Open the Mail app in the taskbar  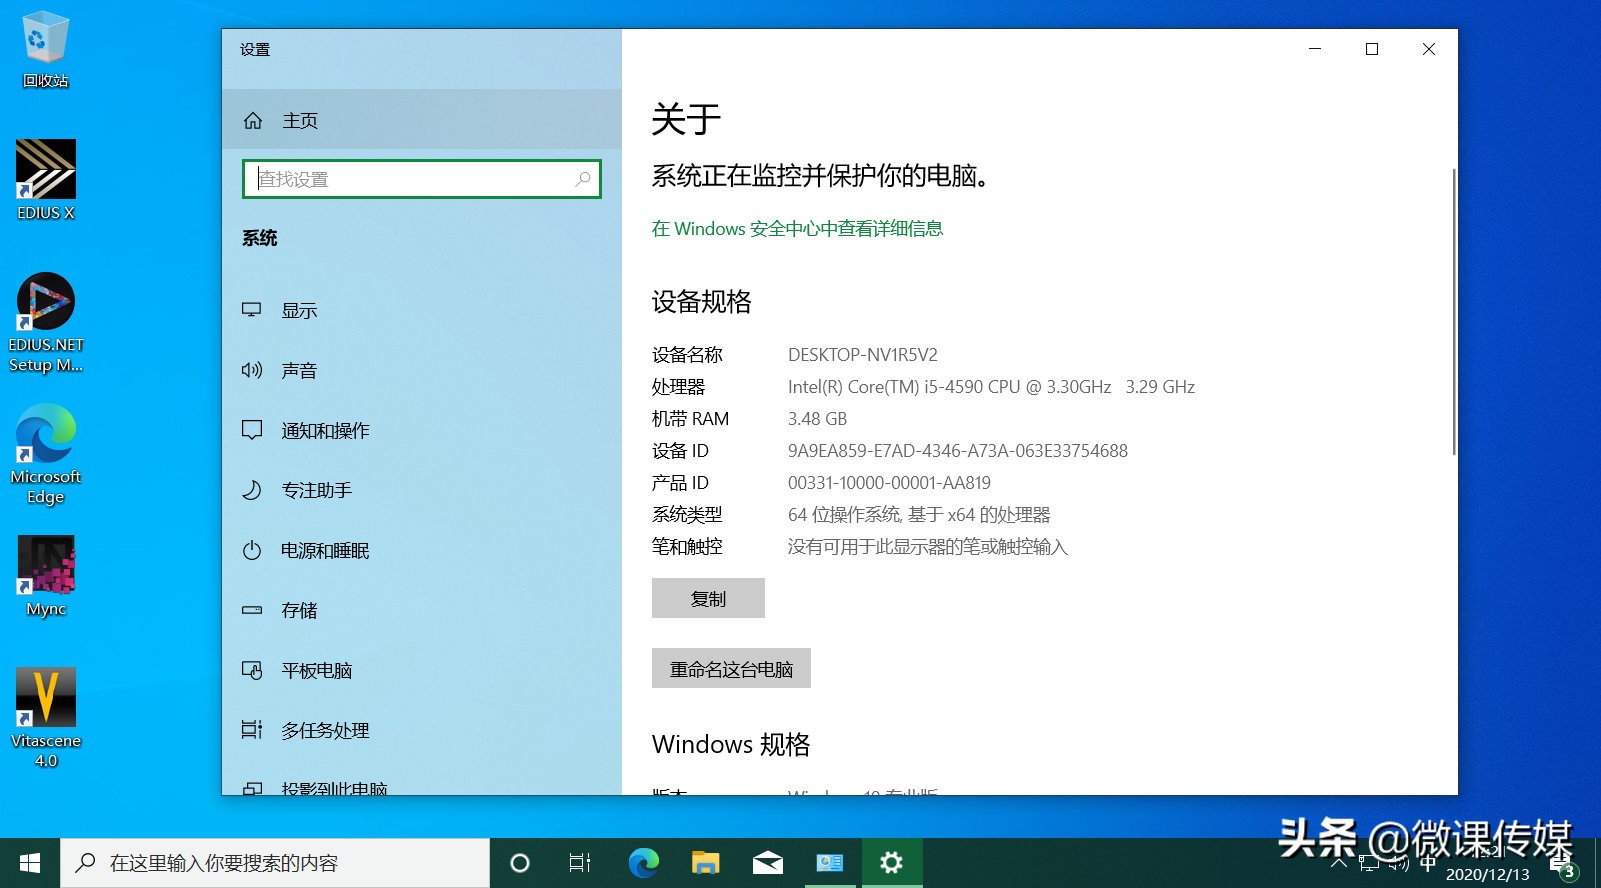(768, 862)
